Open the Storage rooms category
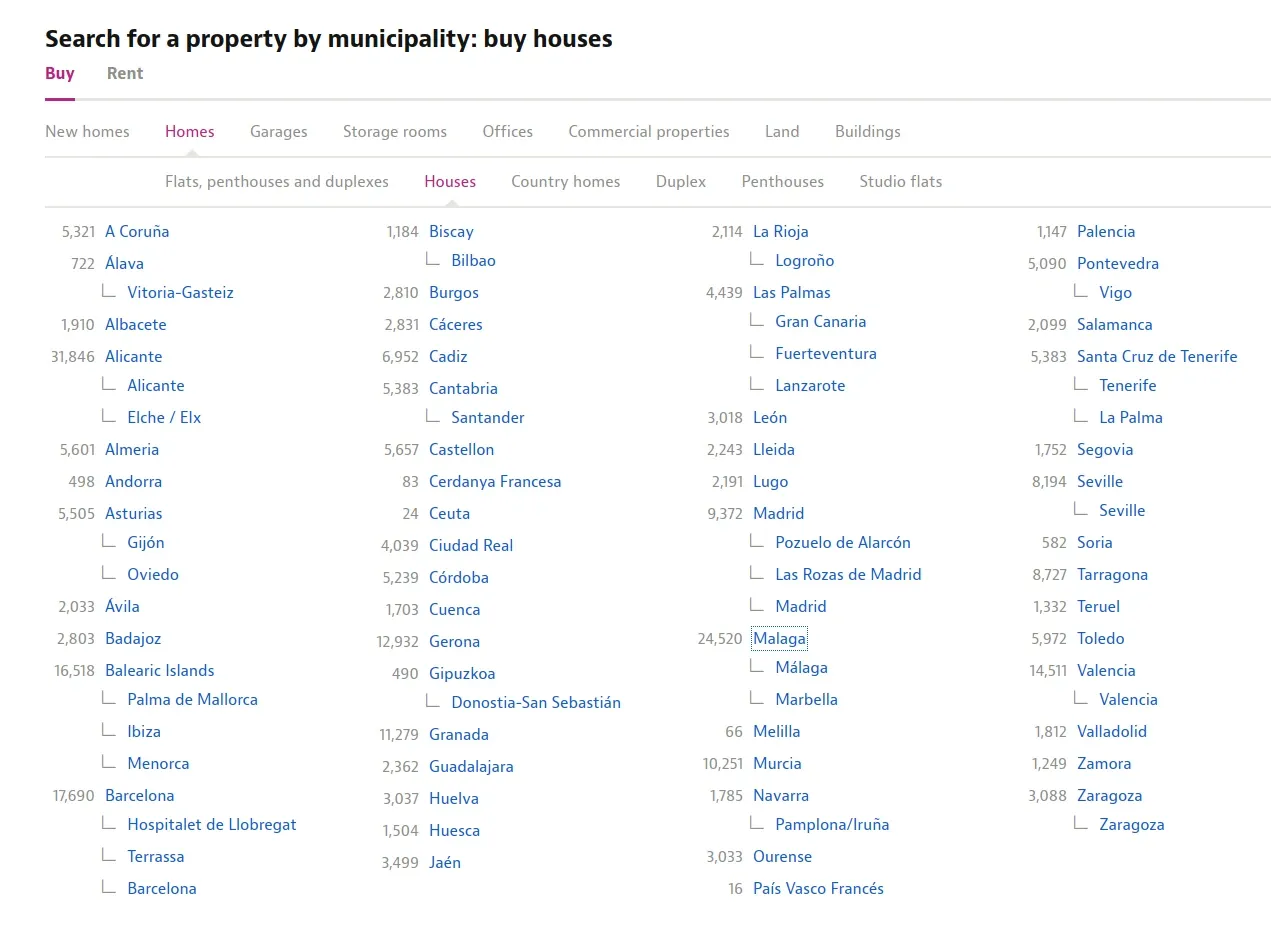This screenshot has height=936, width=1271. coord(394,131)
